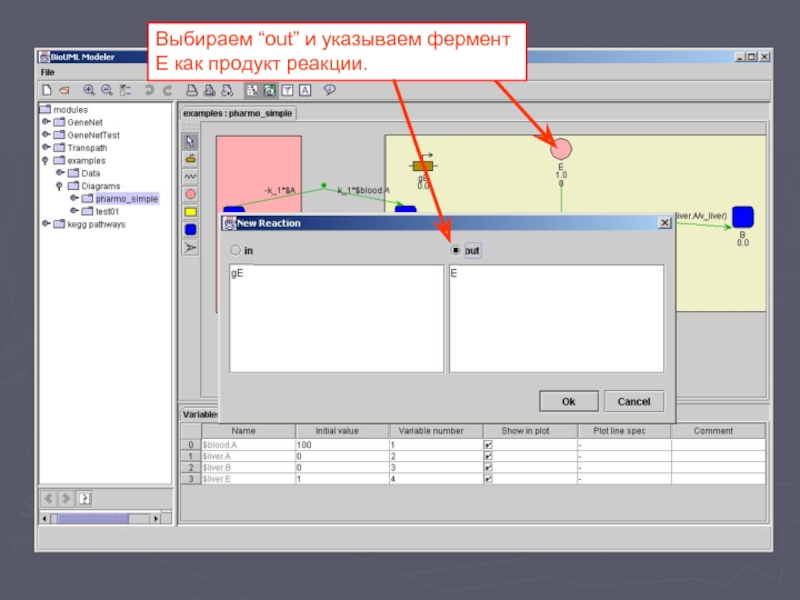The height and width of the screenshot is (600, 800).
Task: Close the New Reaction dialog
Action: (664, 223)
